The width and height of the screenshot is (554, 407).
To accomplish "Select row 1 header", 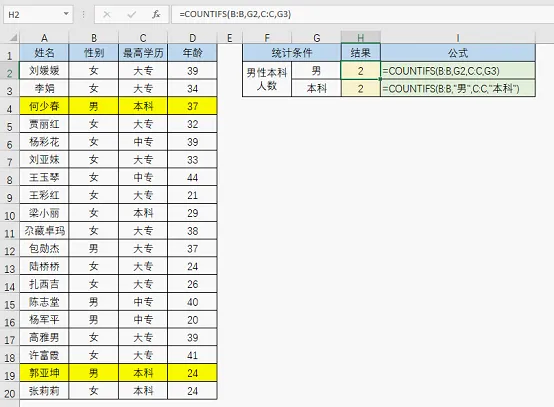I will [10, 53].
